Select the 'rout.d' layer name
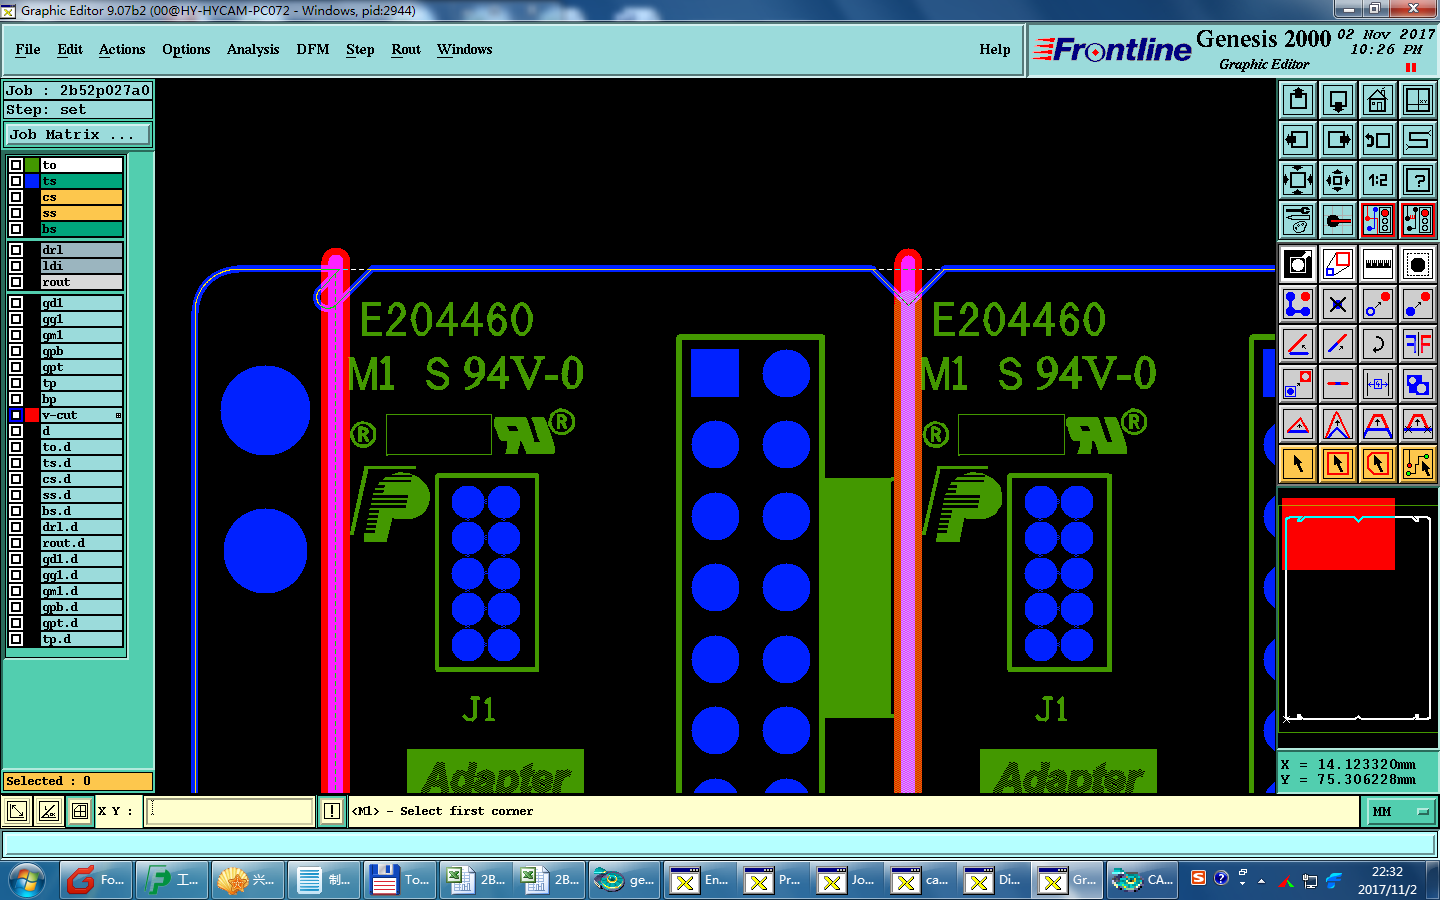 click(x=81, y=543)
